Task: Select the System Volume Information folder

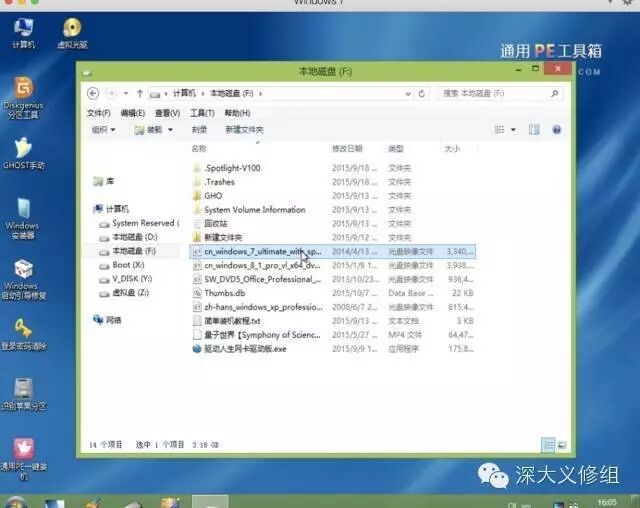Action: (x=249, y=210)
